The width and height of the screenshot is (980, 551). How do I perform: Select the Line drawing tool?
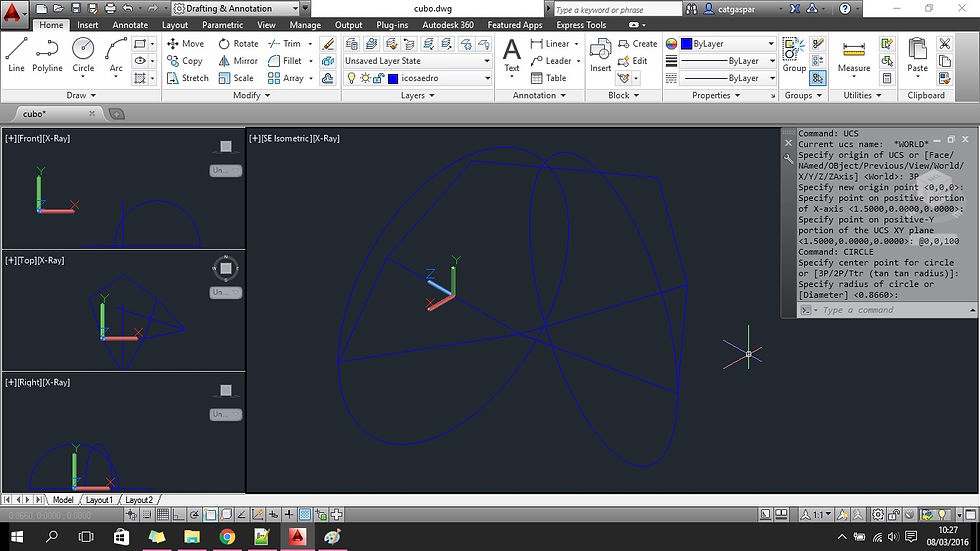(16, 55)
